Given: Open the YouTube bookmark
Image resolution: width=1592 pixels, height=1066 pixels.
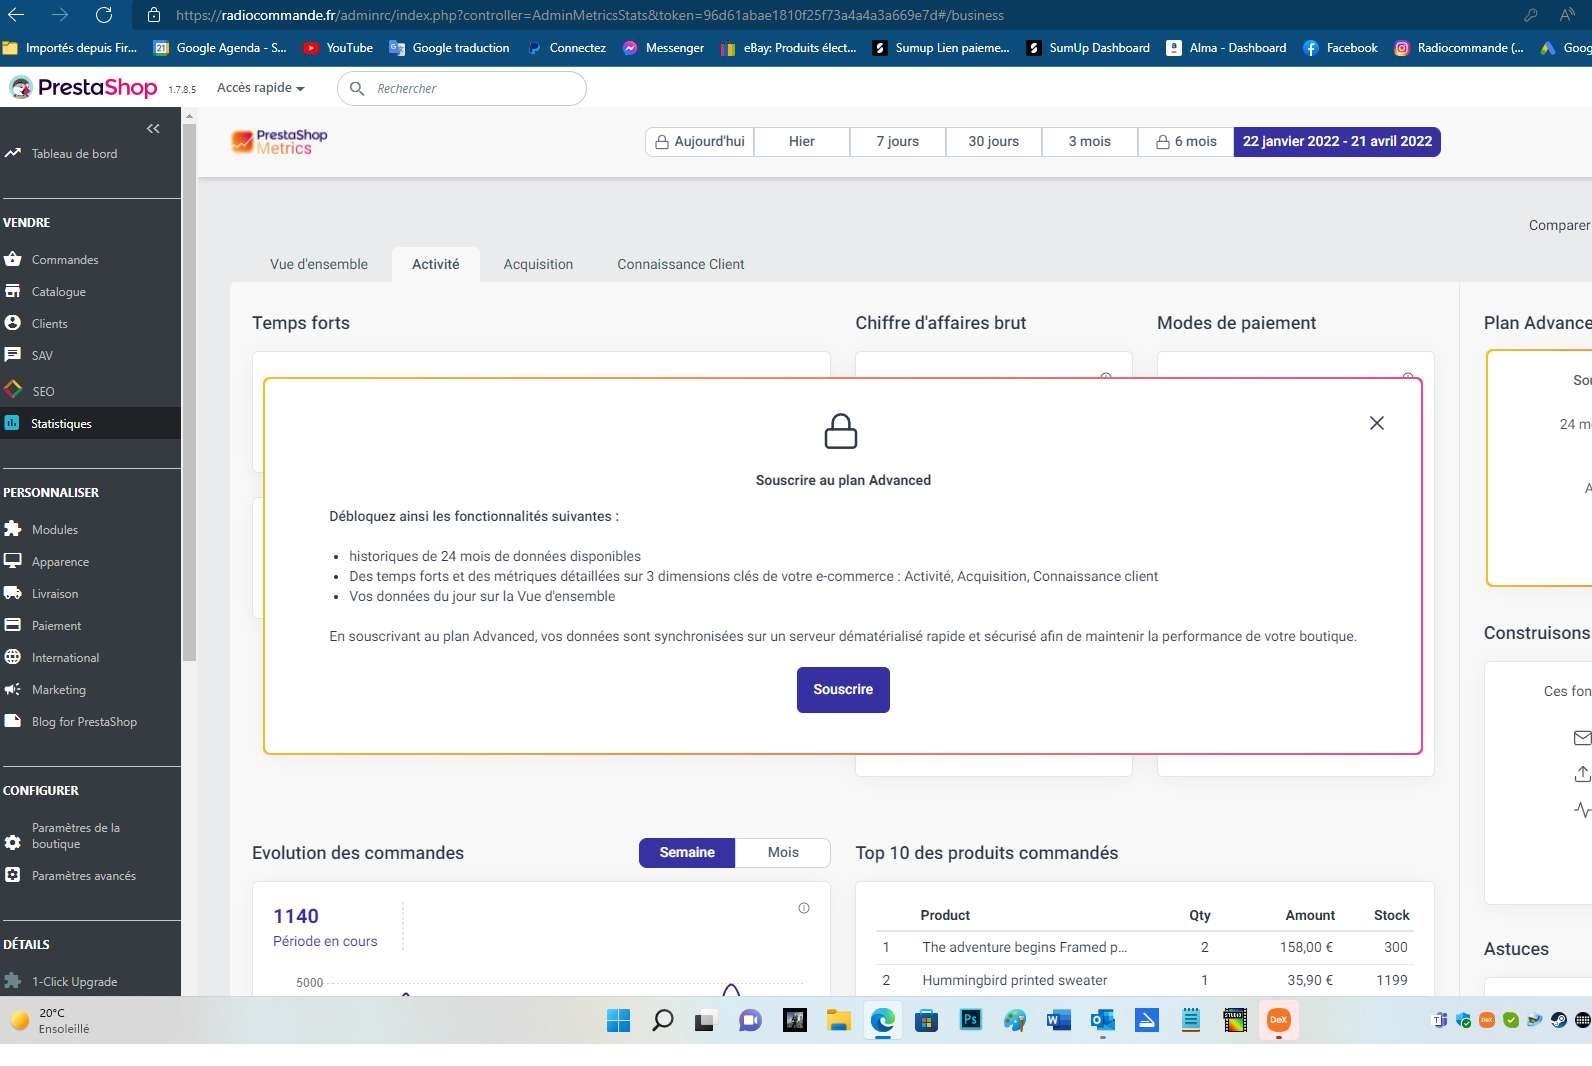Looking at the screenshot, I should pyautogui.click(x=338, y=48).
